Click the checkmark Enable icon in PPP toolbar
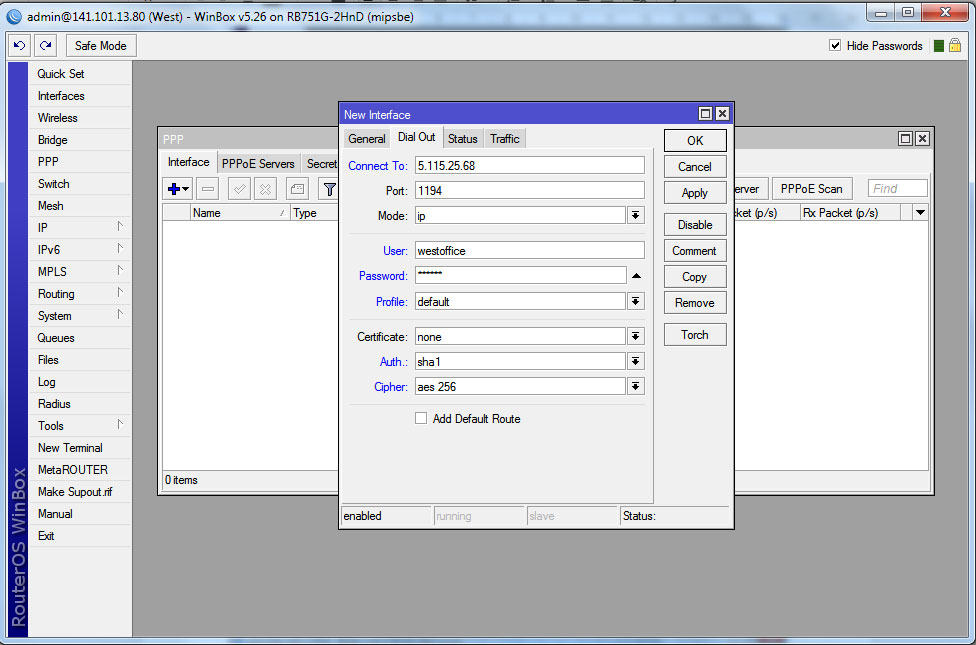The width and height of the screenshot is (976, 645). (239, 189)
